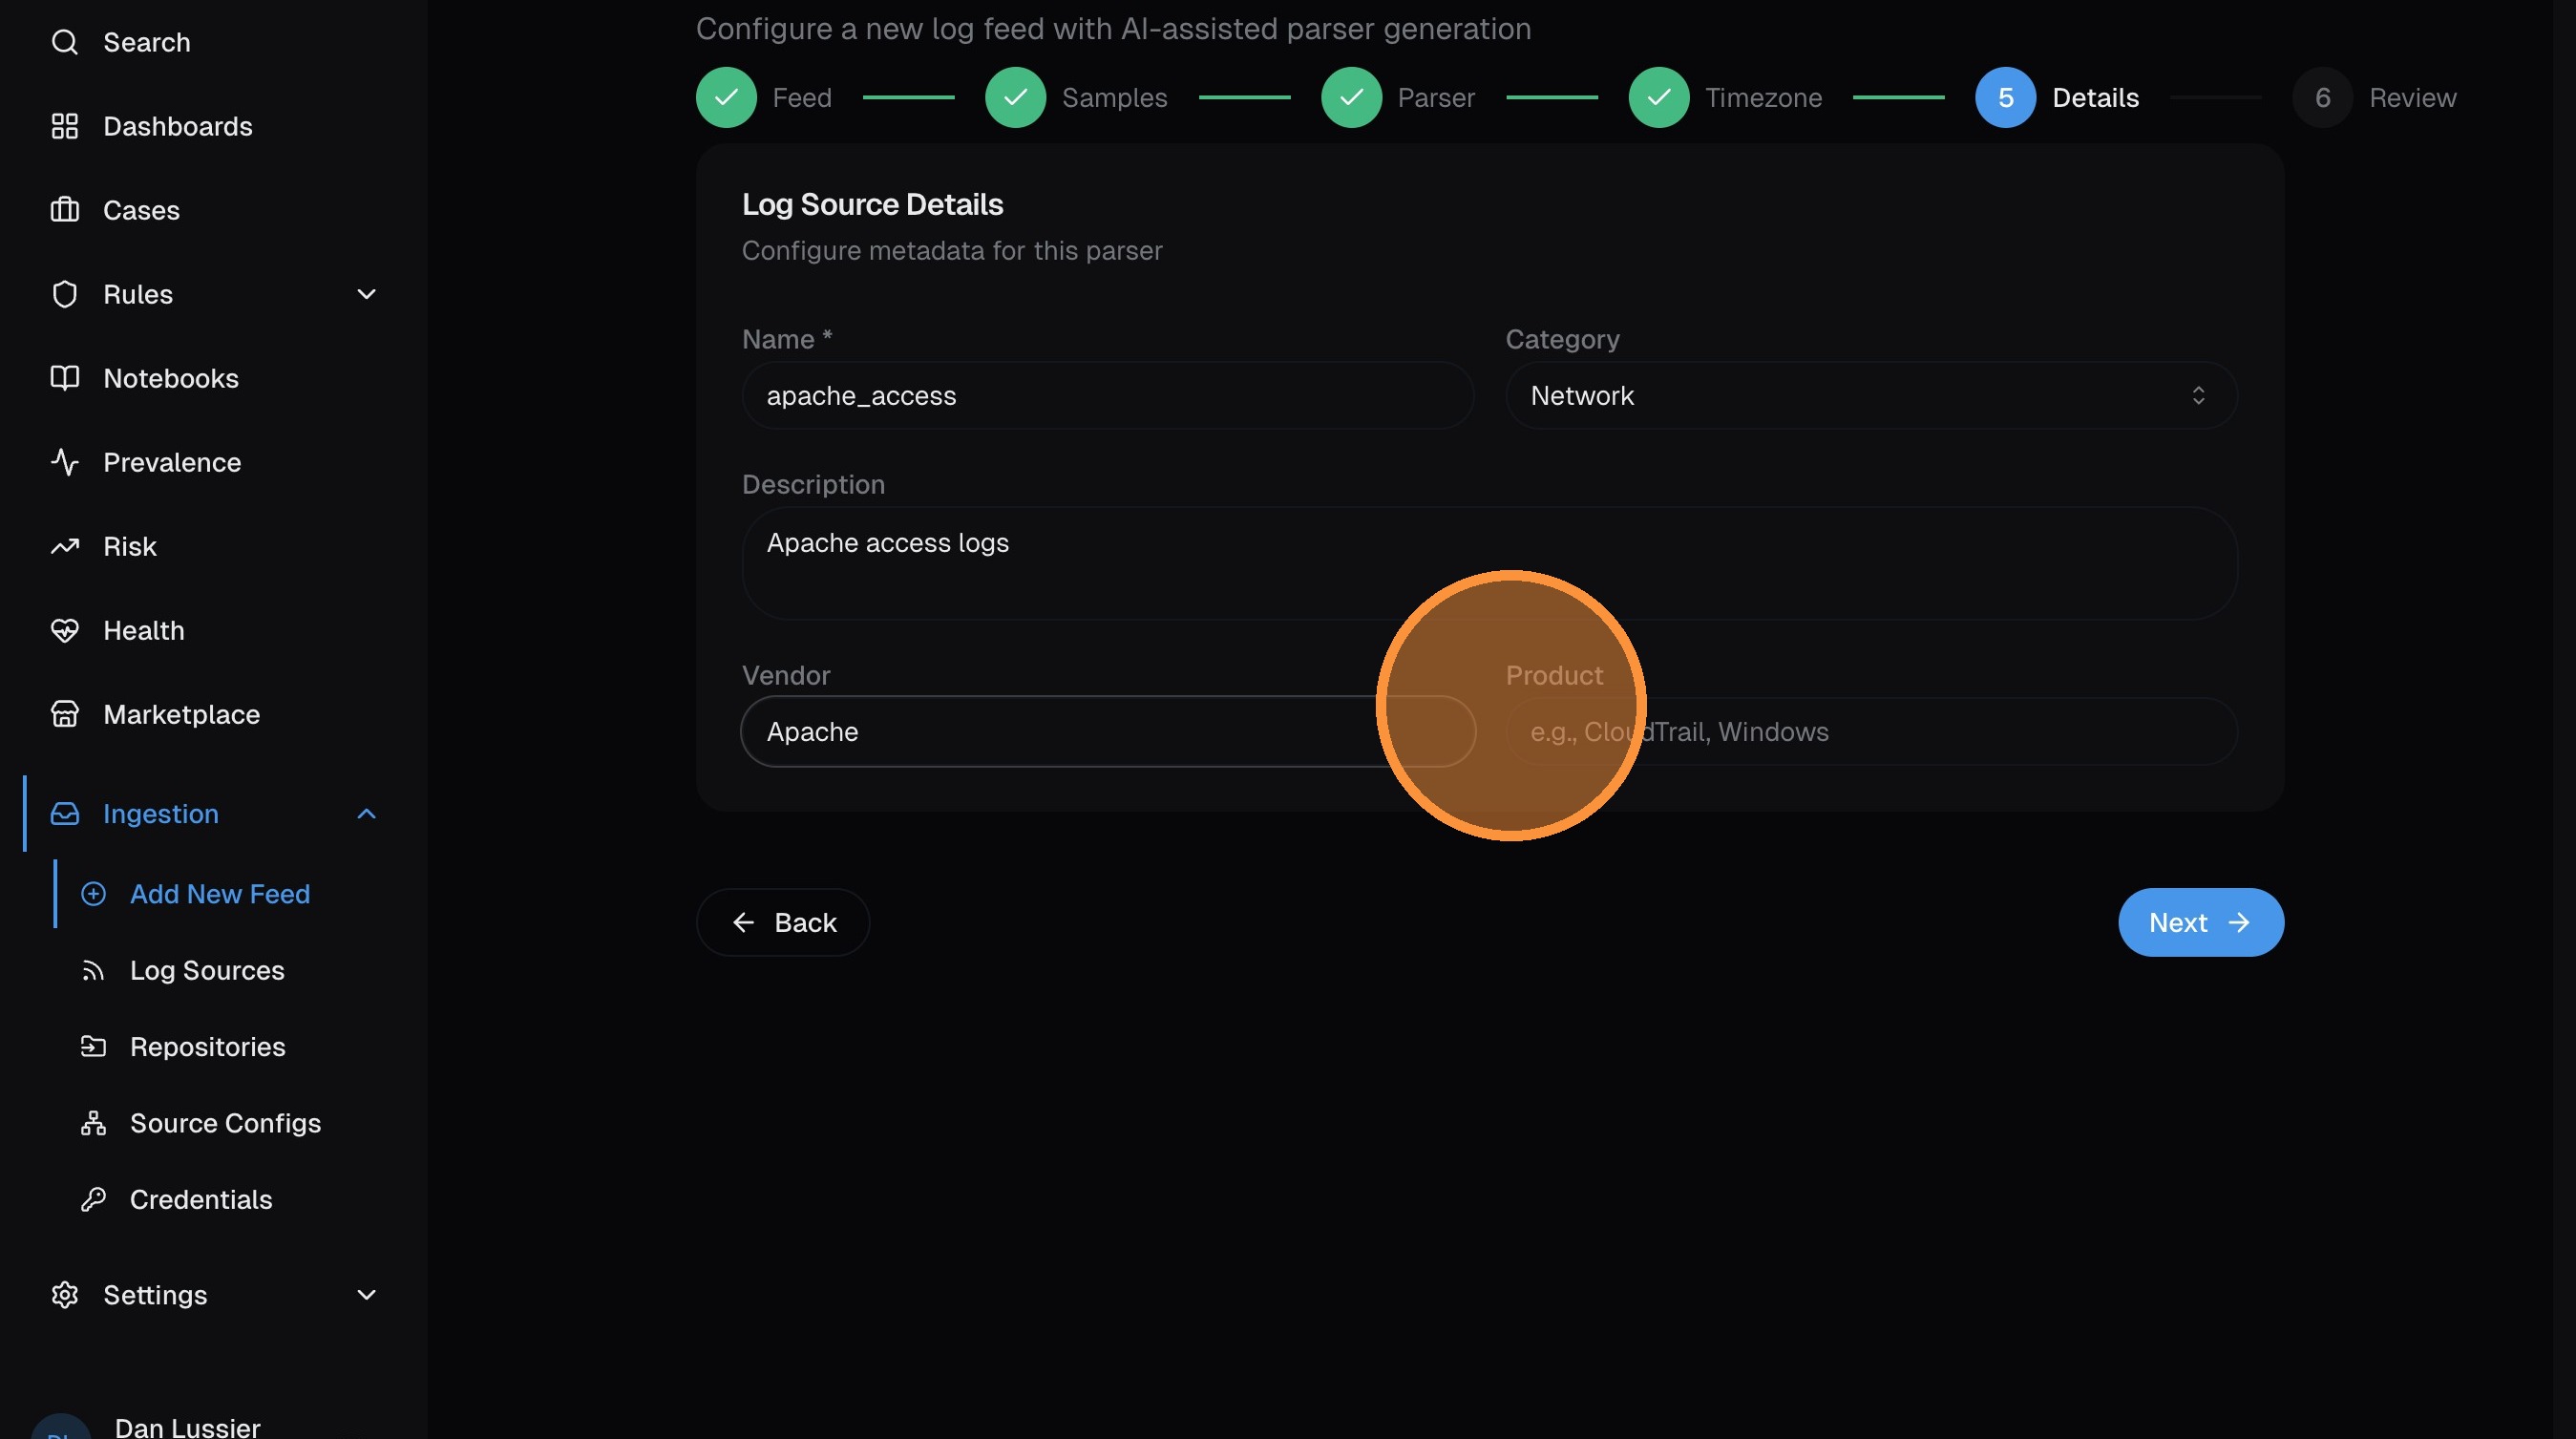
Task: Jump to the Review step
Action: (x=2322, y=97)
